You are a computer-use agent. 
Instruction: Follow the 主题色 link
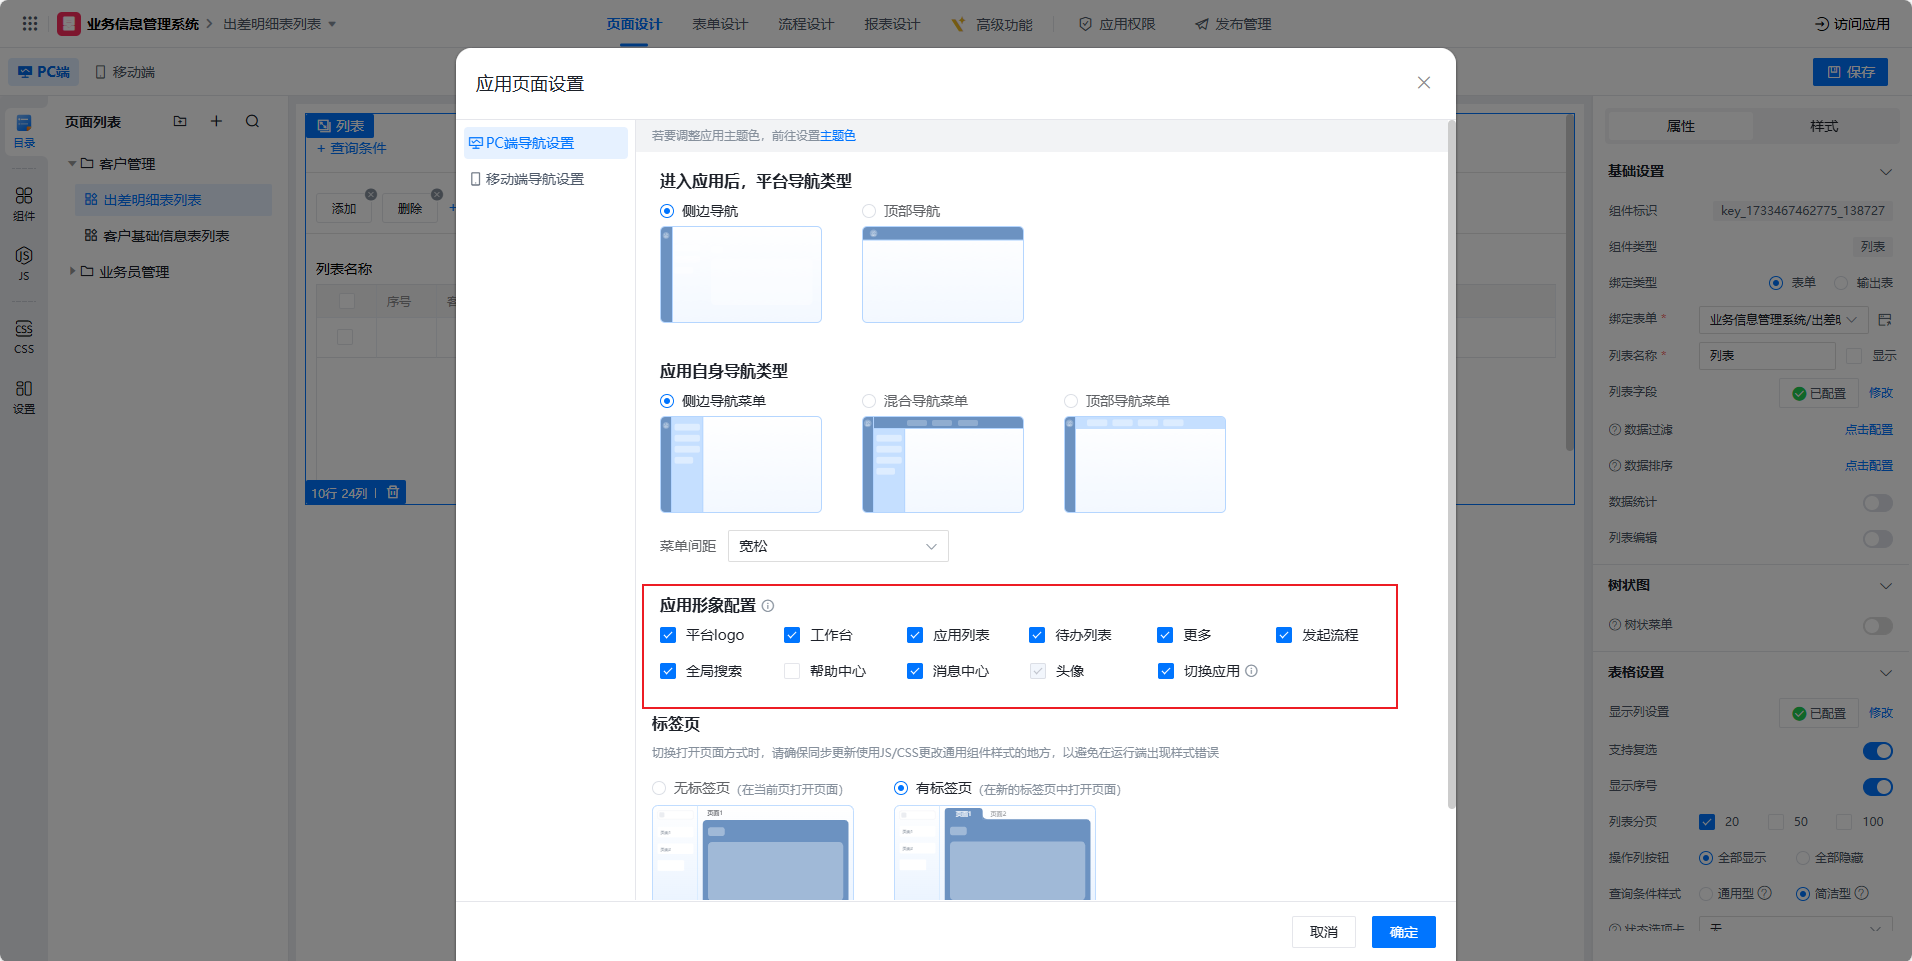837,136
